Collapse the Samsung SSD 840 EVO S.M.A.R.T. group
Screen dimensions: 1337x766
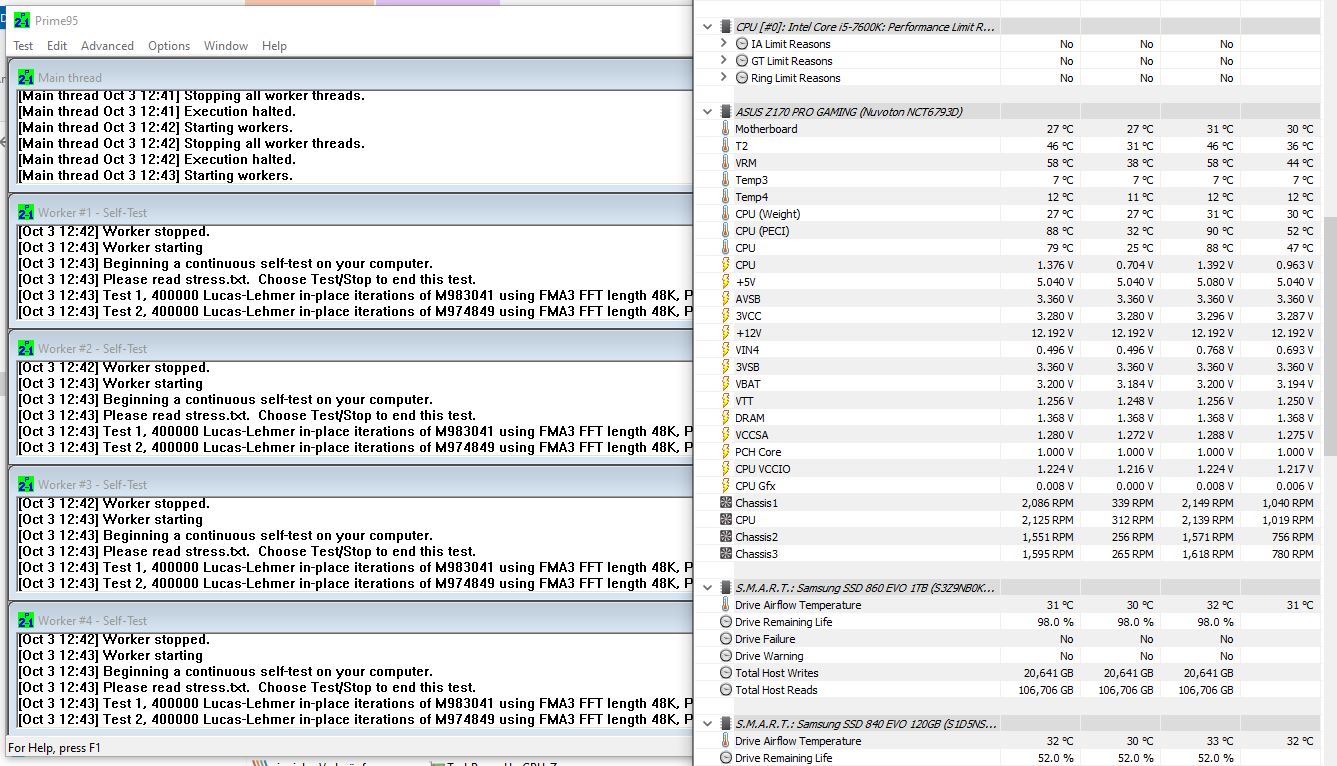(708, 724)
